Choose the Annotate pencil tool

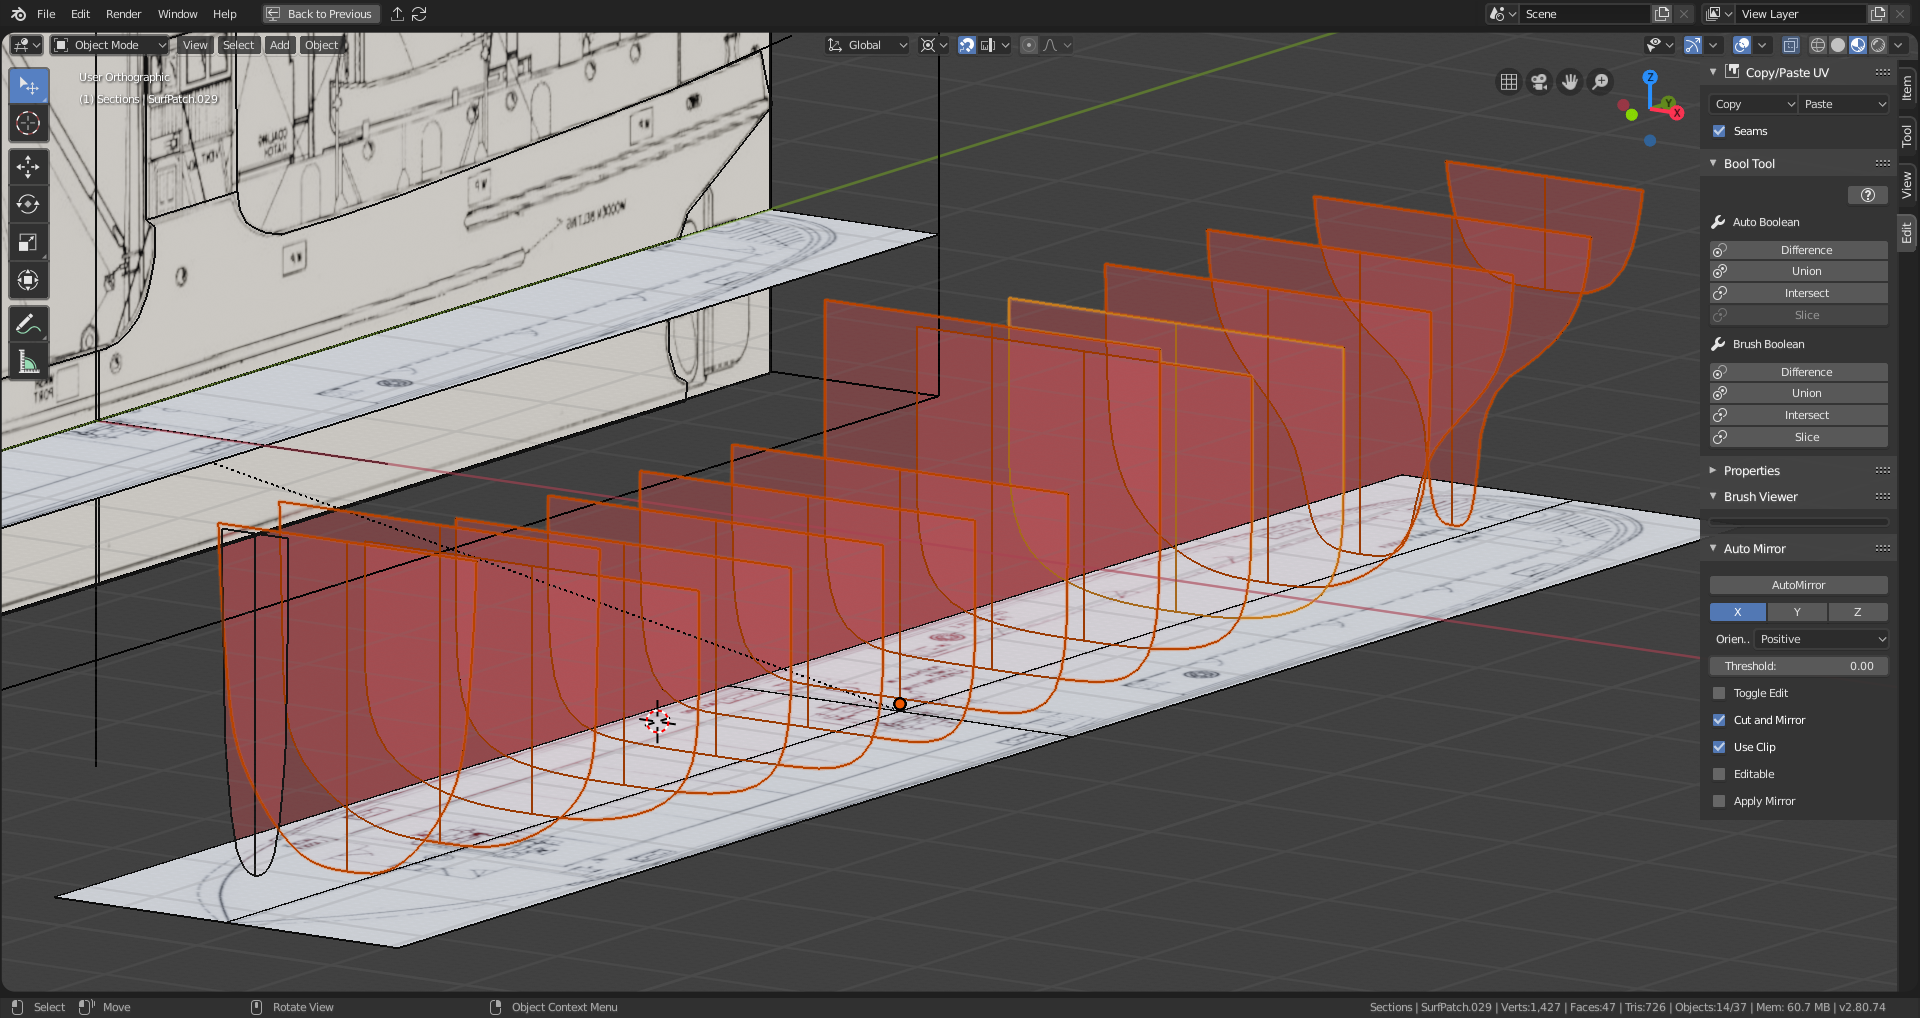(x=28, y=324)
